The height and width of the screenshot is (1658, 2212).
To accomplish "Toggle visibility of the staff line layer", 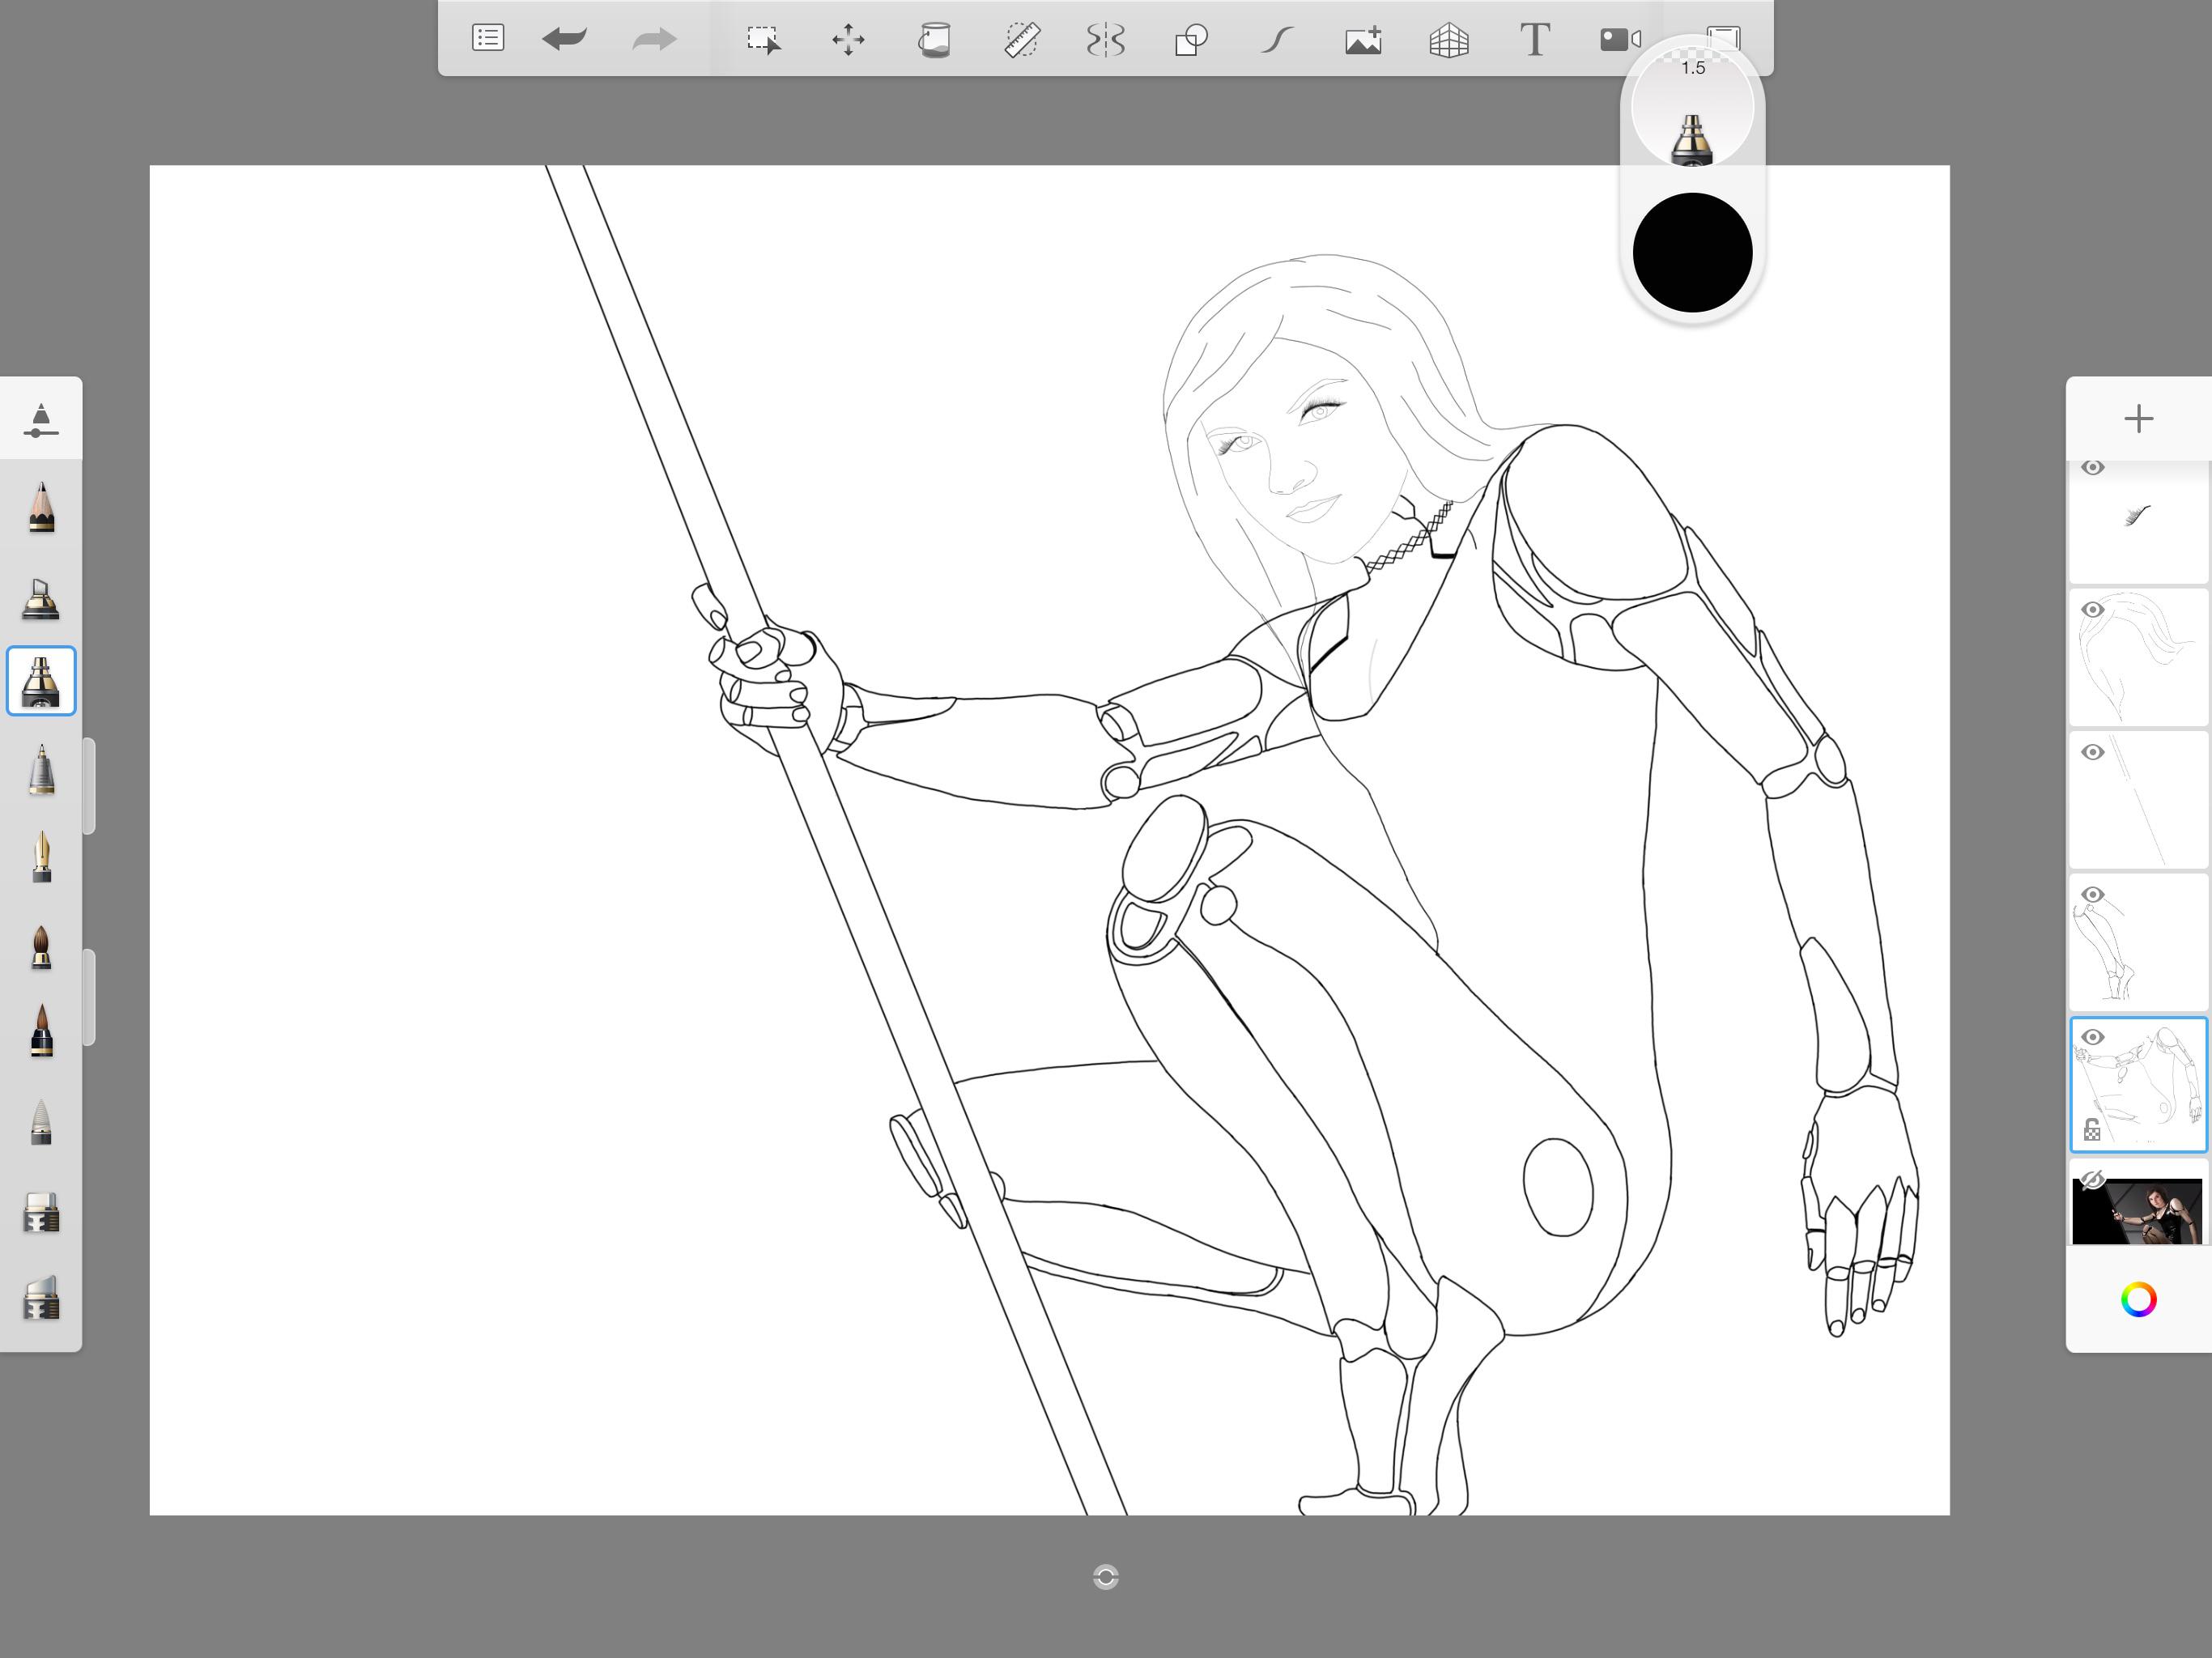I will (2092, 752).
